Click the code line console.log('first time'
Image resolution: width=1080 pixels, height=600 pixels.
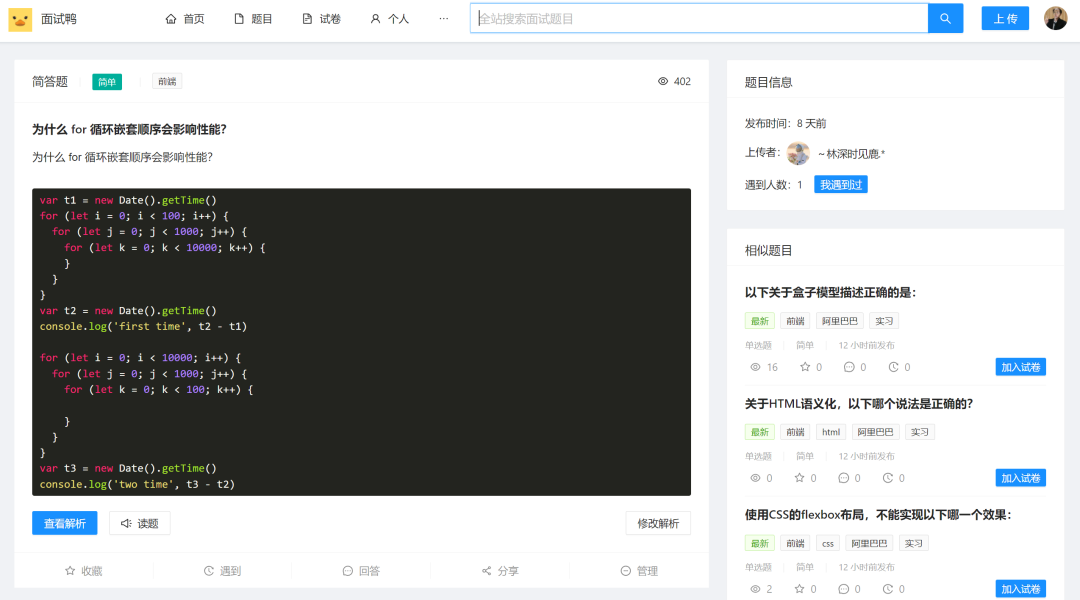143,327
